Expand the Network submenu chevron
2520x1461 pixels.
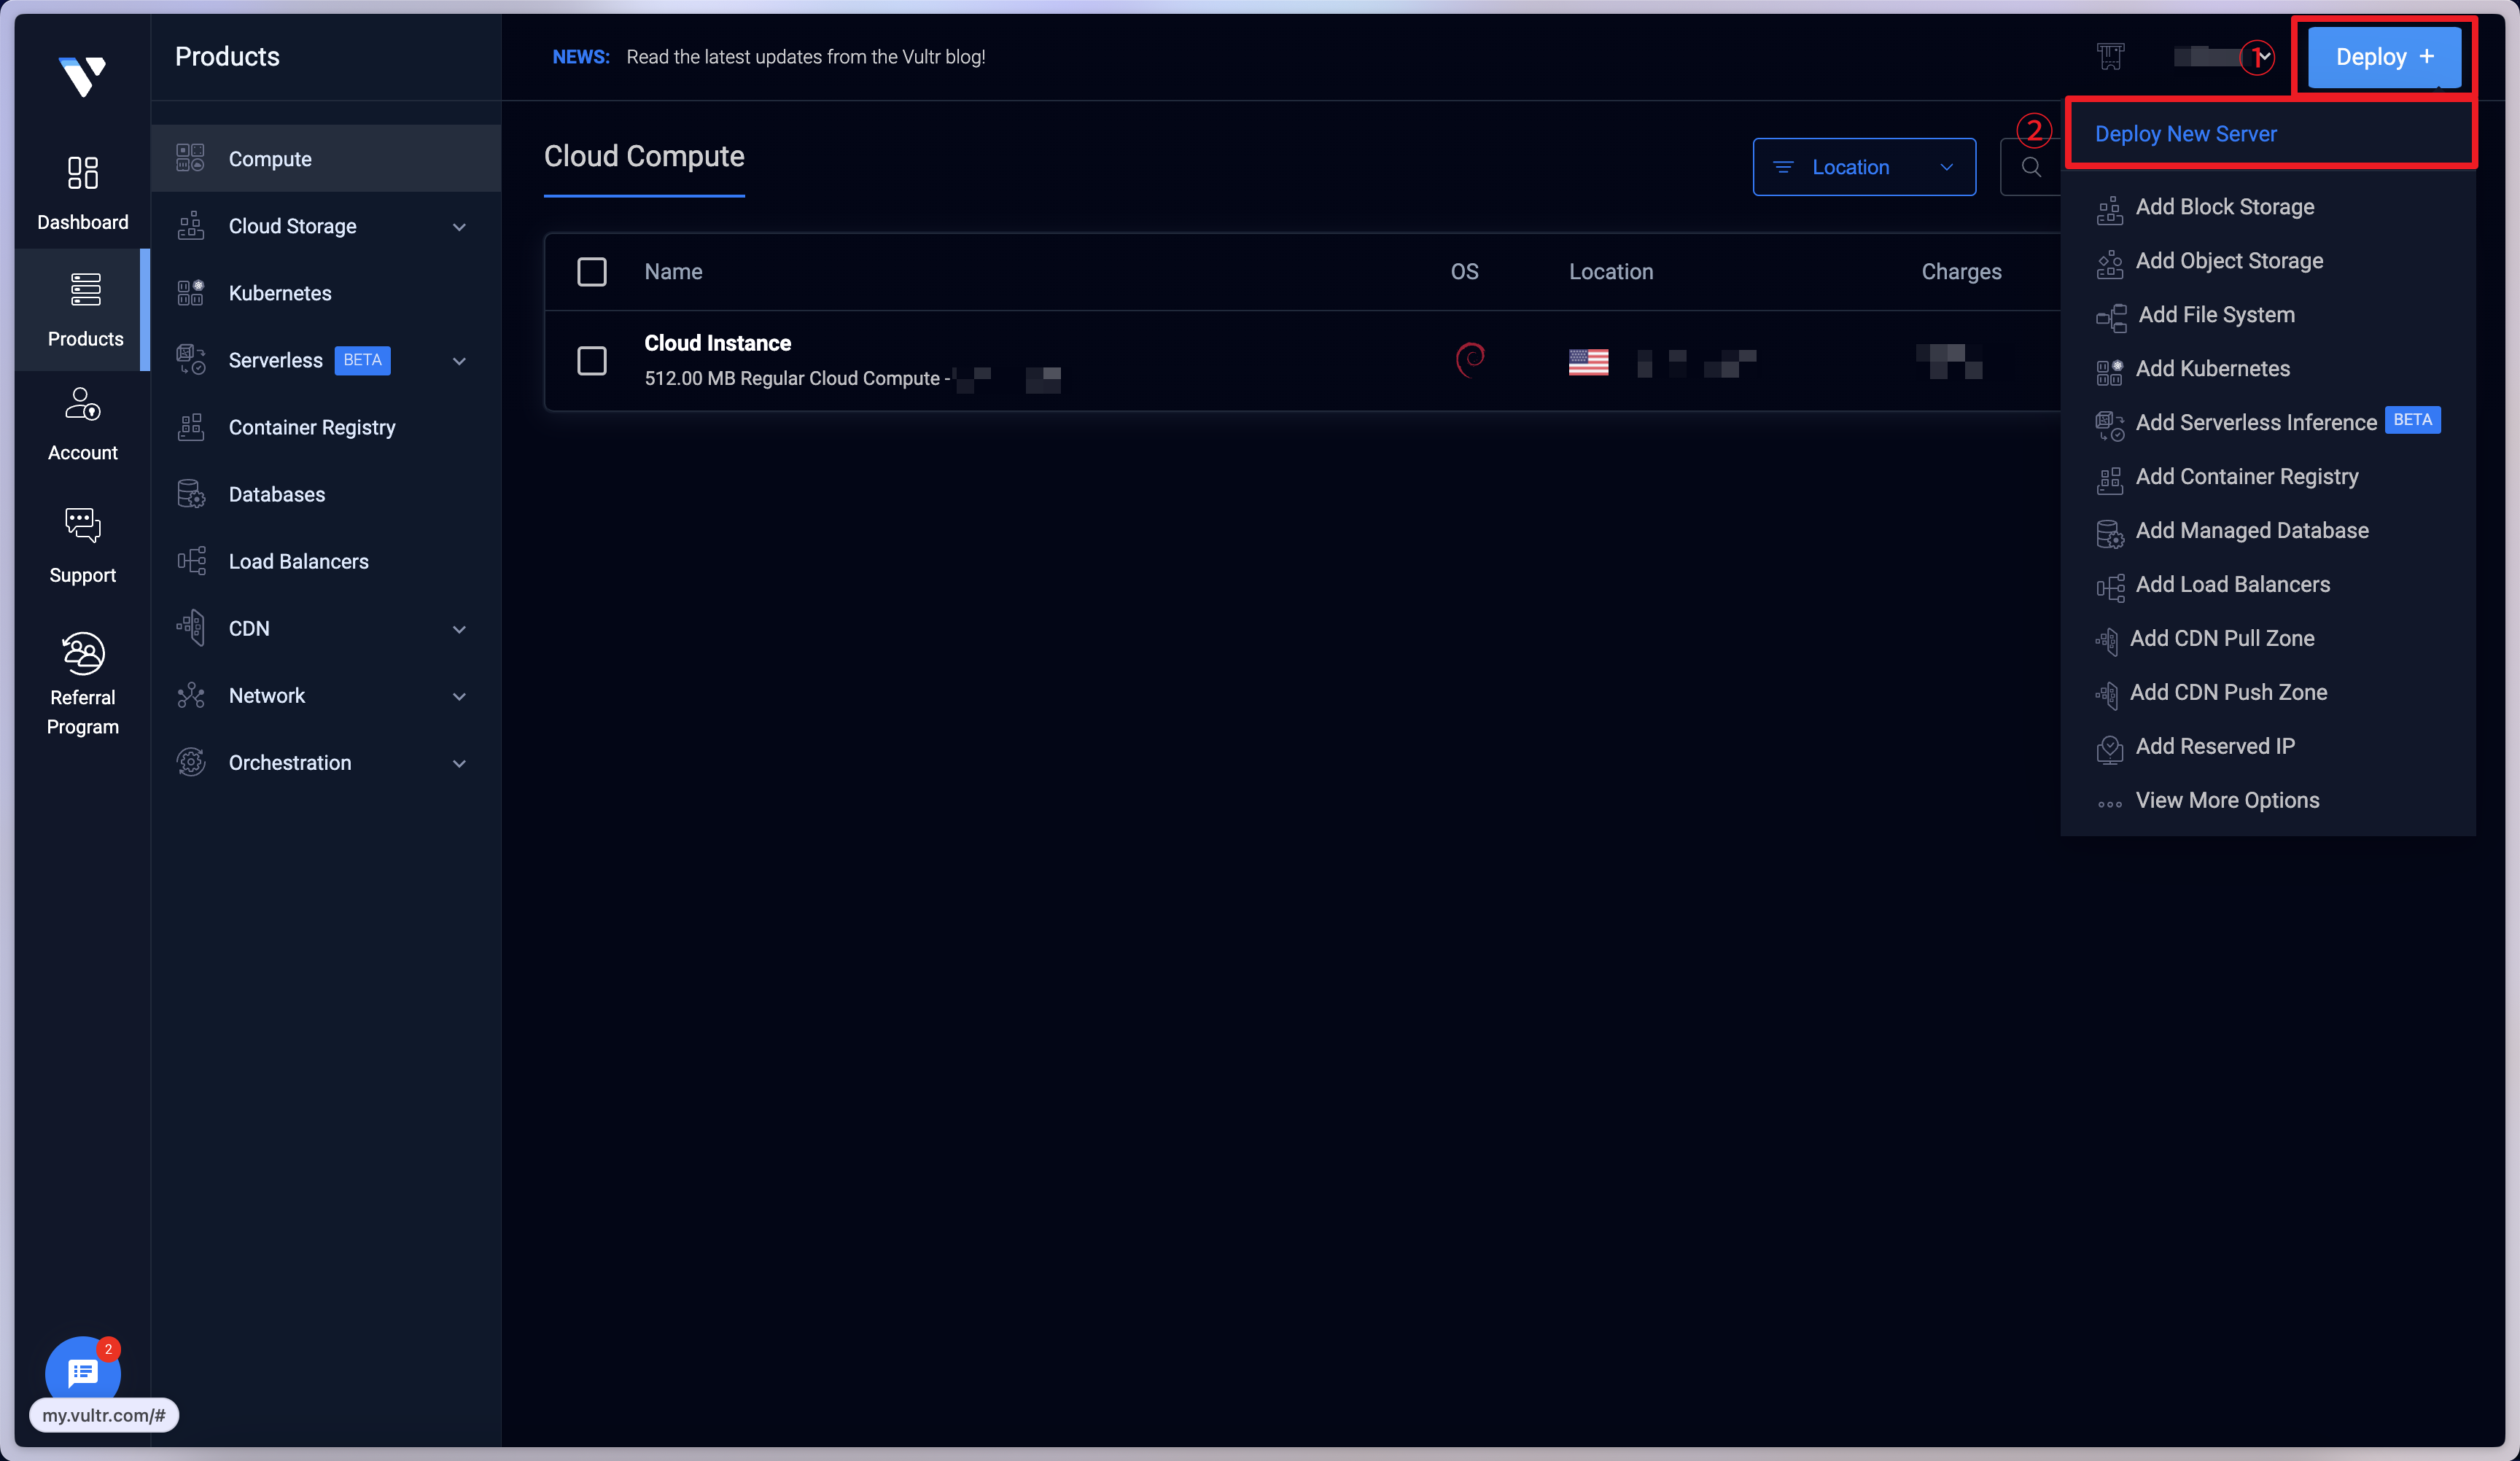click(458, 696)
